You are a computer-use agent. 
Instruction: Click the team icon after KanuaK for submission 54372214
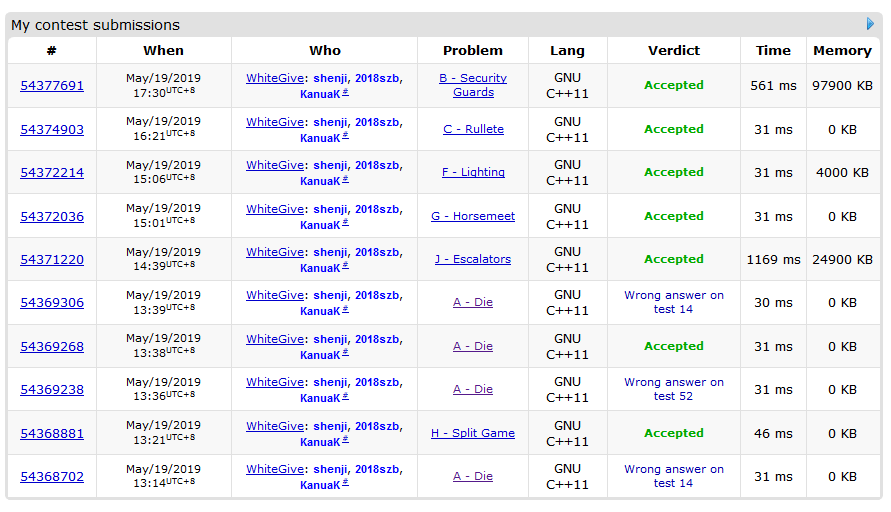coord(346,180)
